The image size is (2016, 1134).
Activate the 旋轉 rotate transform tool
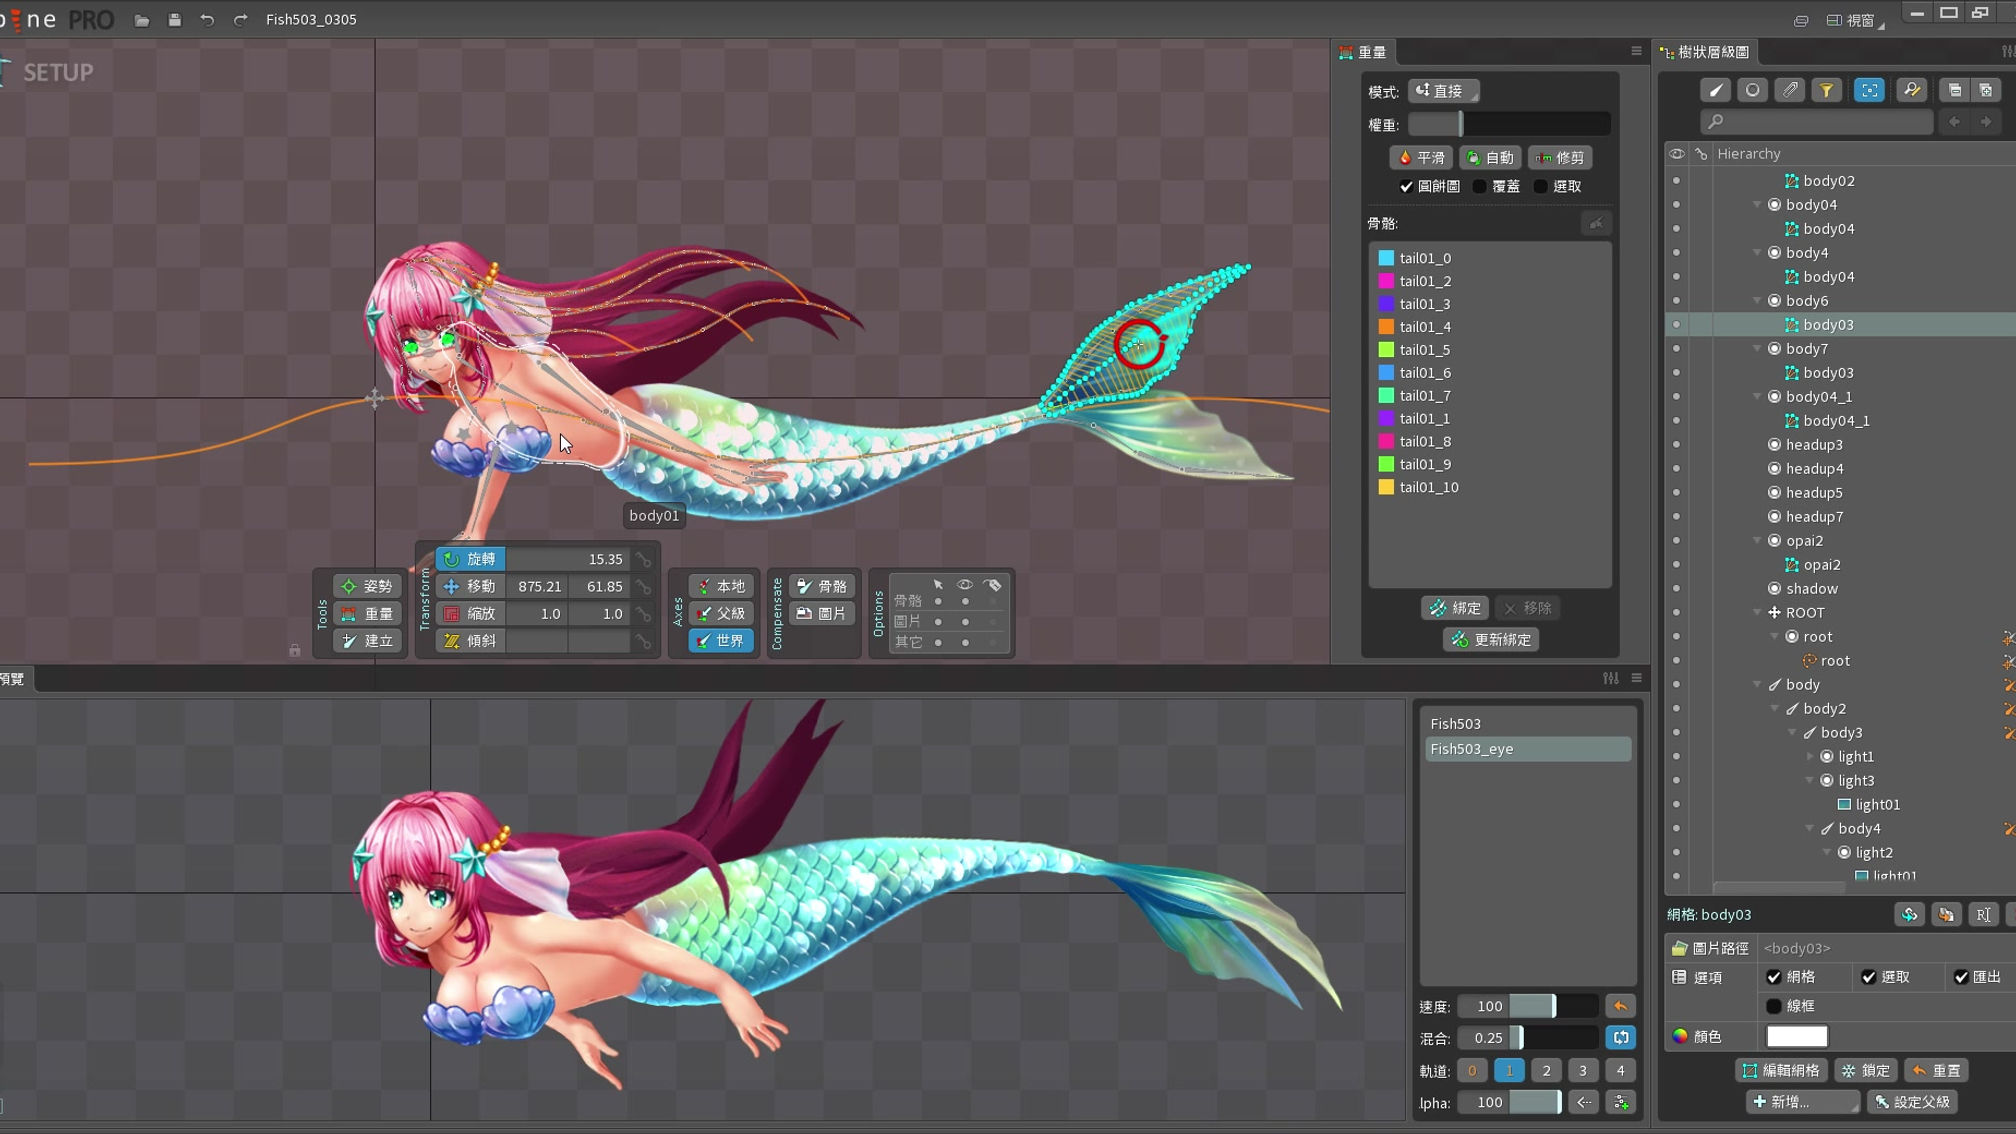click(471, 559)
